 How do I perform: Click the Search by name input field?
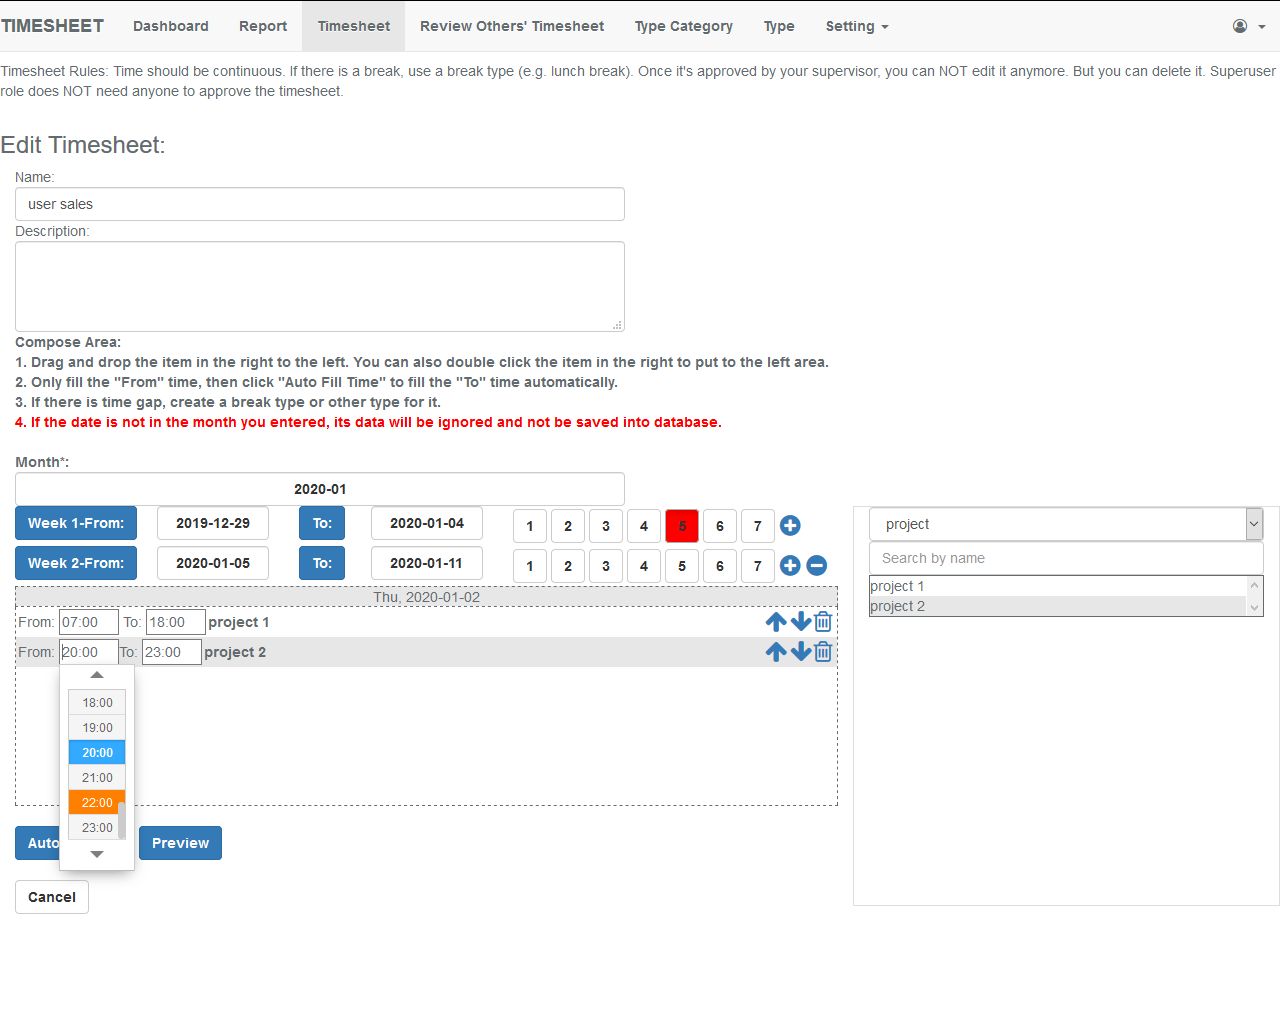point(1066,558)
